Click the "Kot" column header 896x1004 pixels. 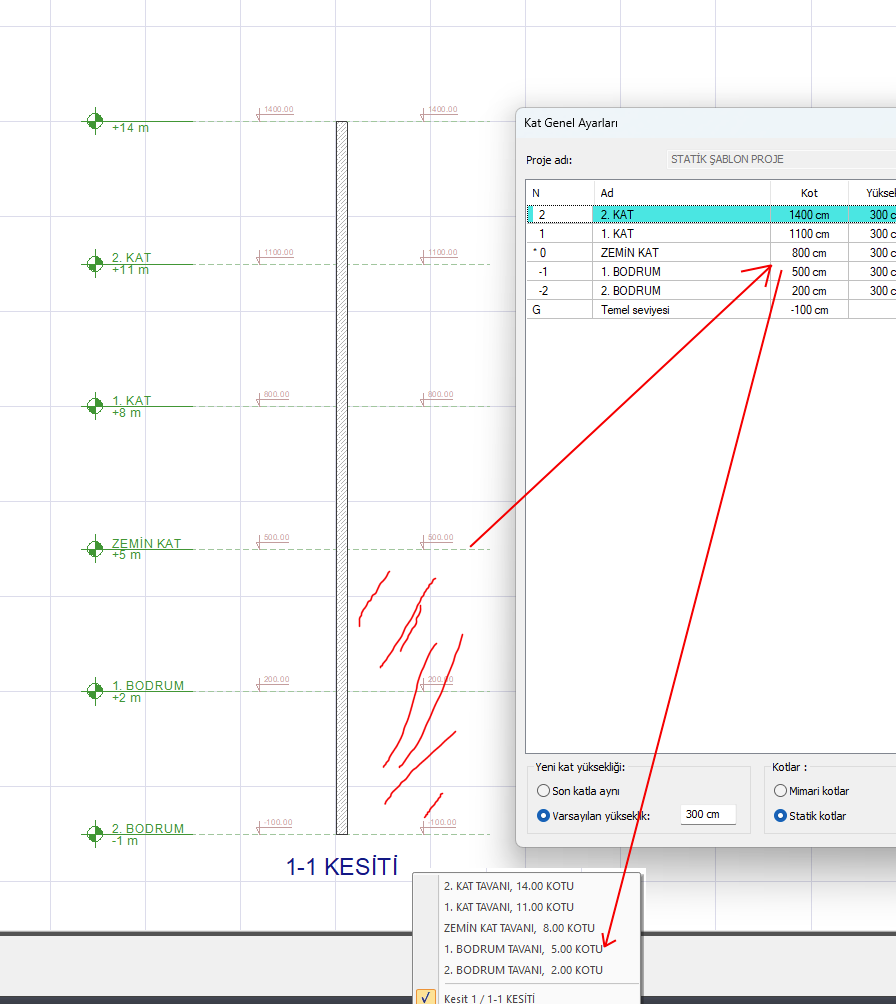point(809,193)
